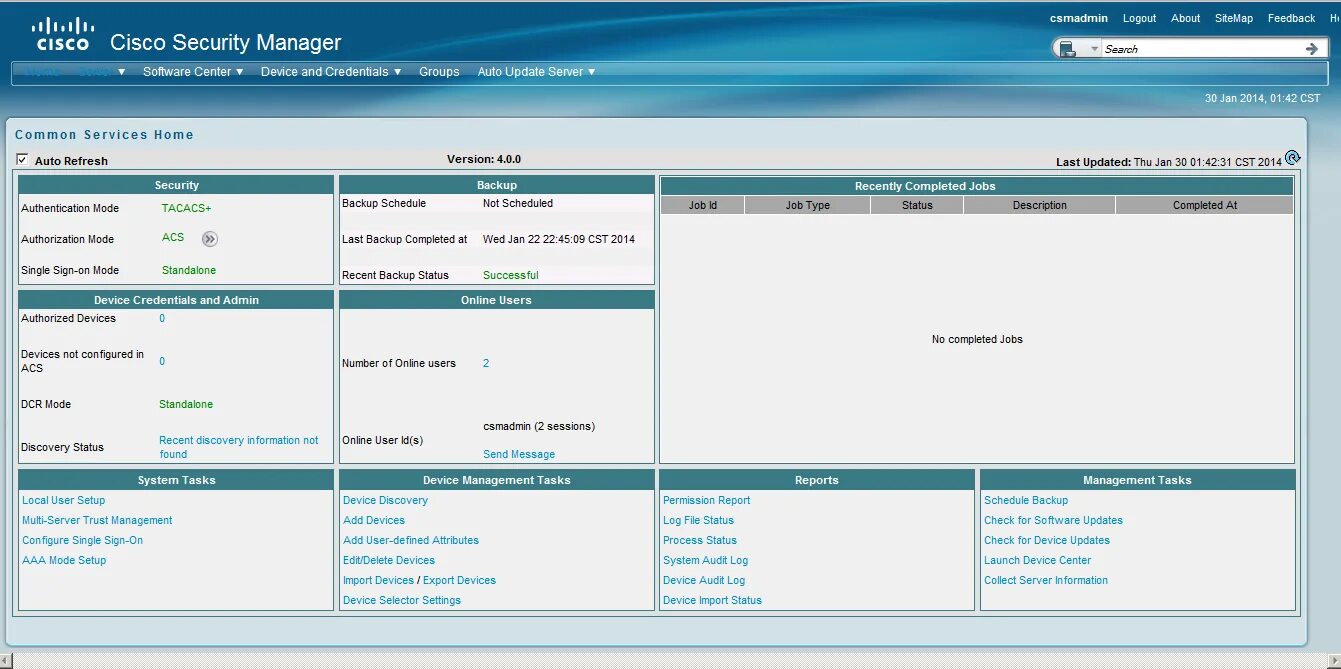Open the Device Audit Log
1341x669 pixels.
click(704, 580)
